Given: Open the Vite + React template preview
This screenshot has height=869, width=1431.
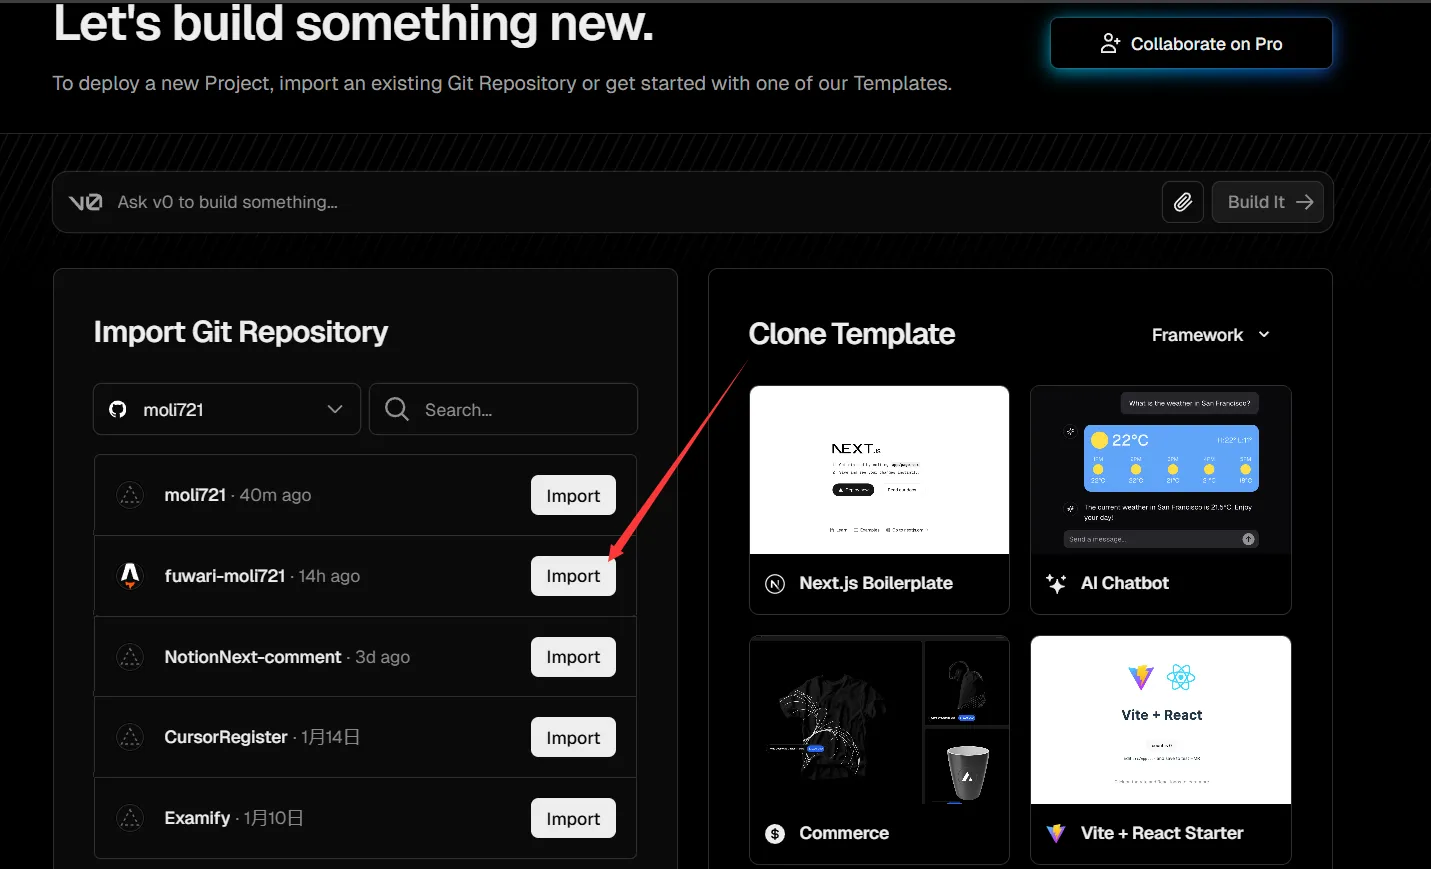Looking at the screenshot, I should pyautogui.click(x=1161, y=720).
